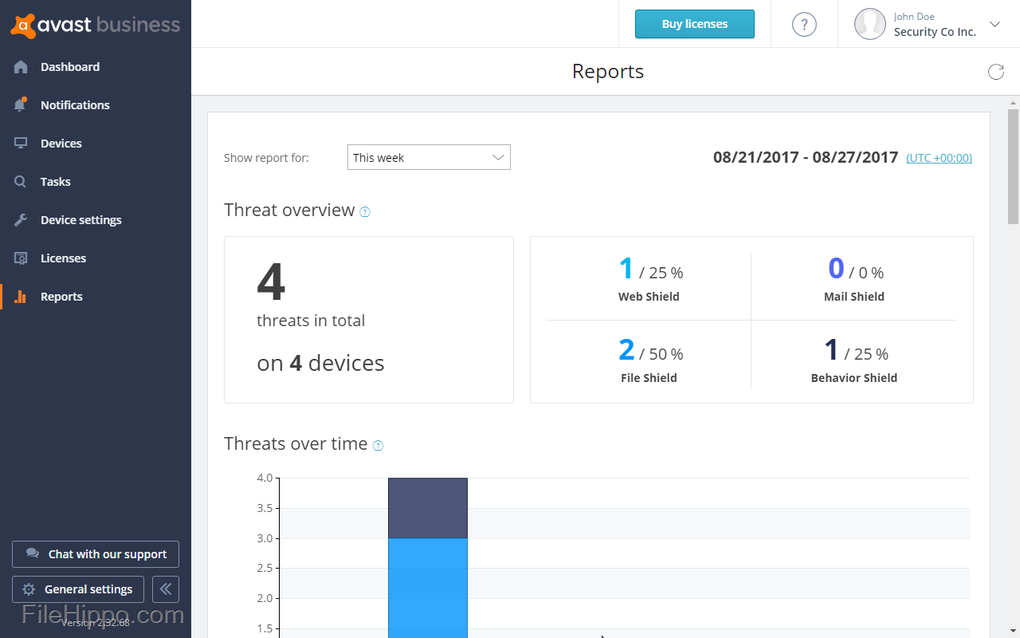Click the Behavior Shield 1 / 25 % stat
Screen dimensions: 1020x638
(854, 361)
